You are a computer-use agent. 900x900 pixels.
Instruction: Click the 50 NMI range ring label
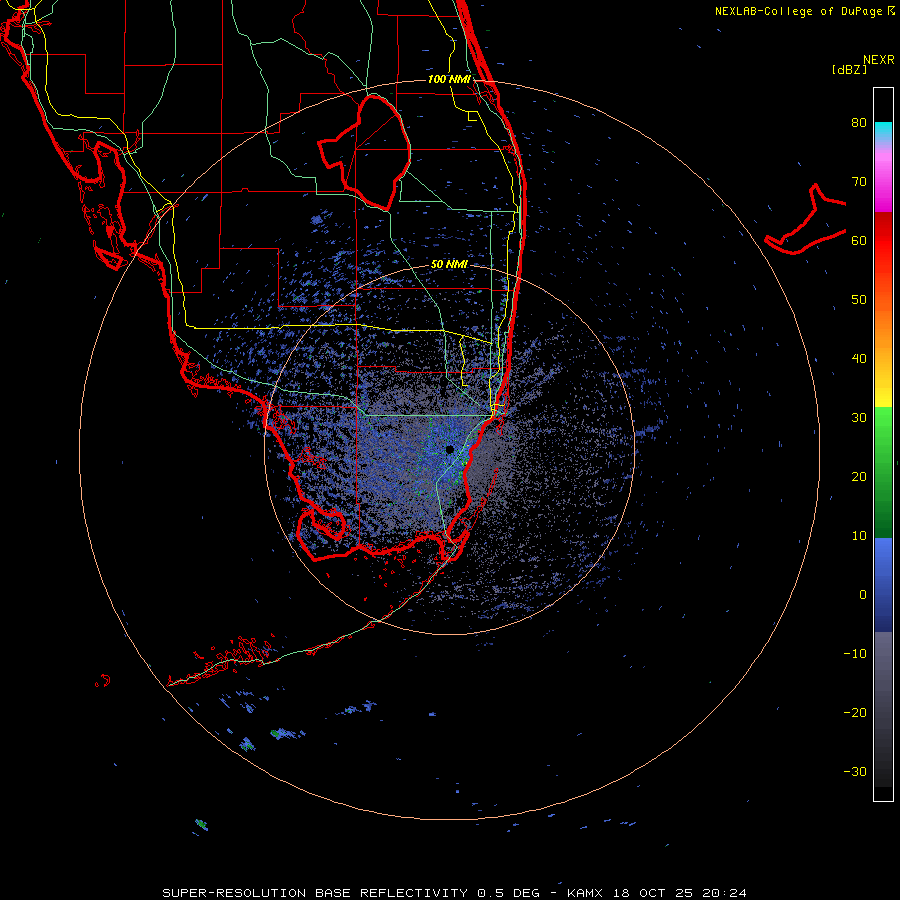click(449, 265)
